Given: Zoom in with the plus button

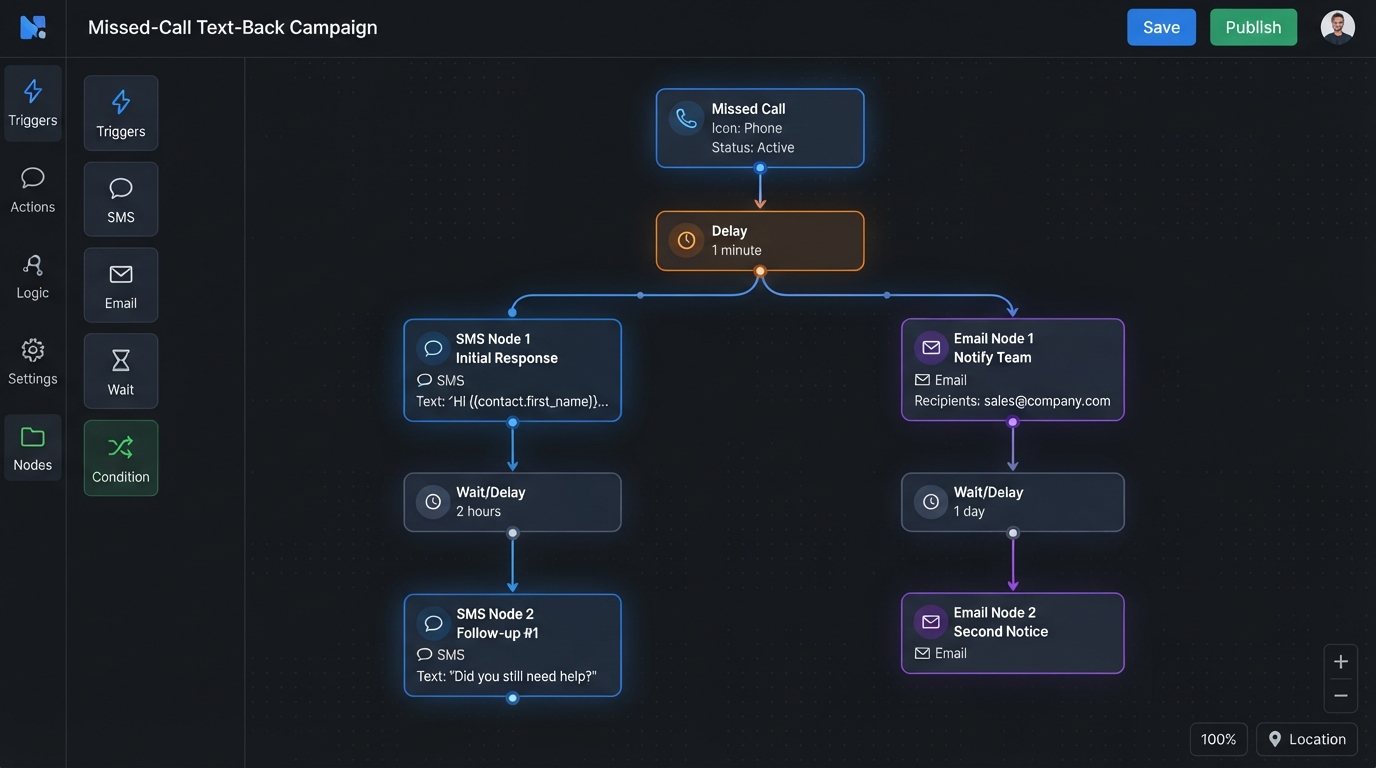Looking at the screenshot, I should [x=1341, y=662].
